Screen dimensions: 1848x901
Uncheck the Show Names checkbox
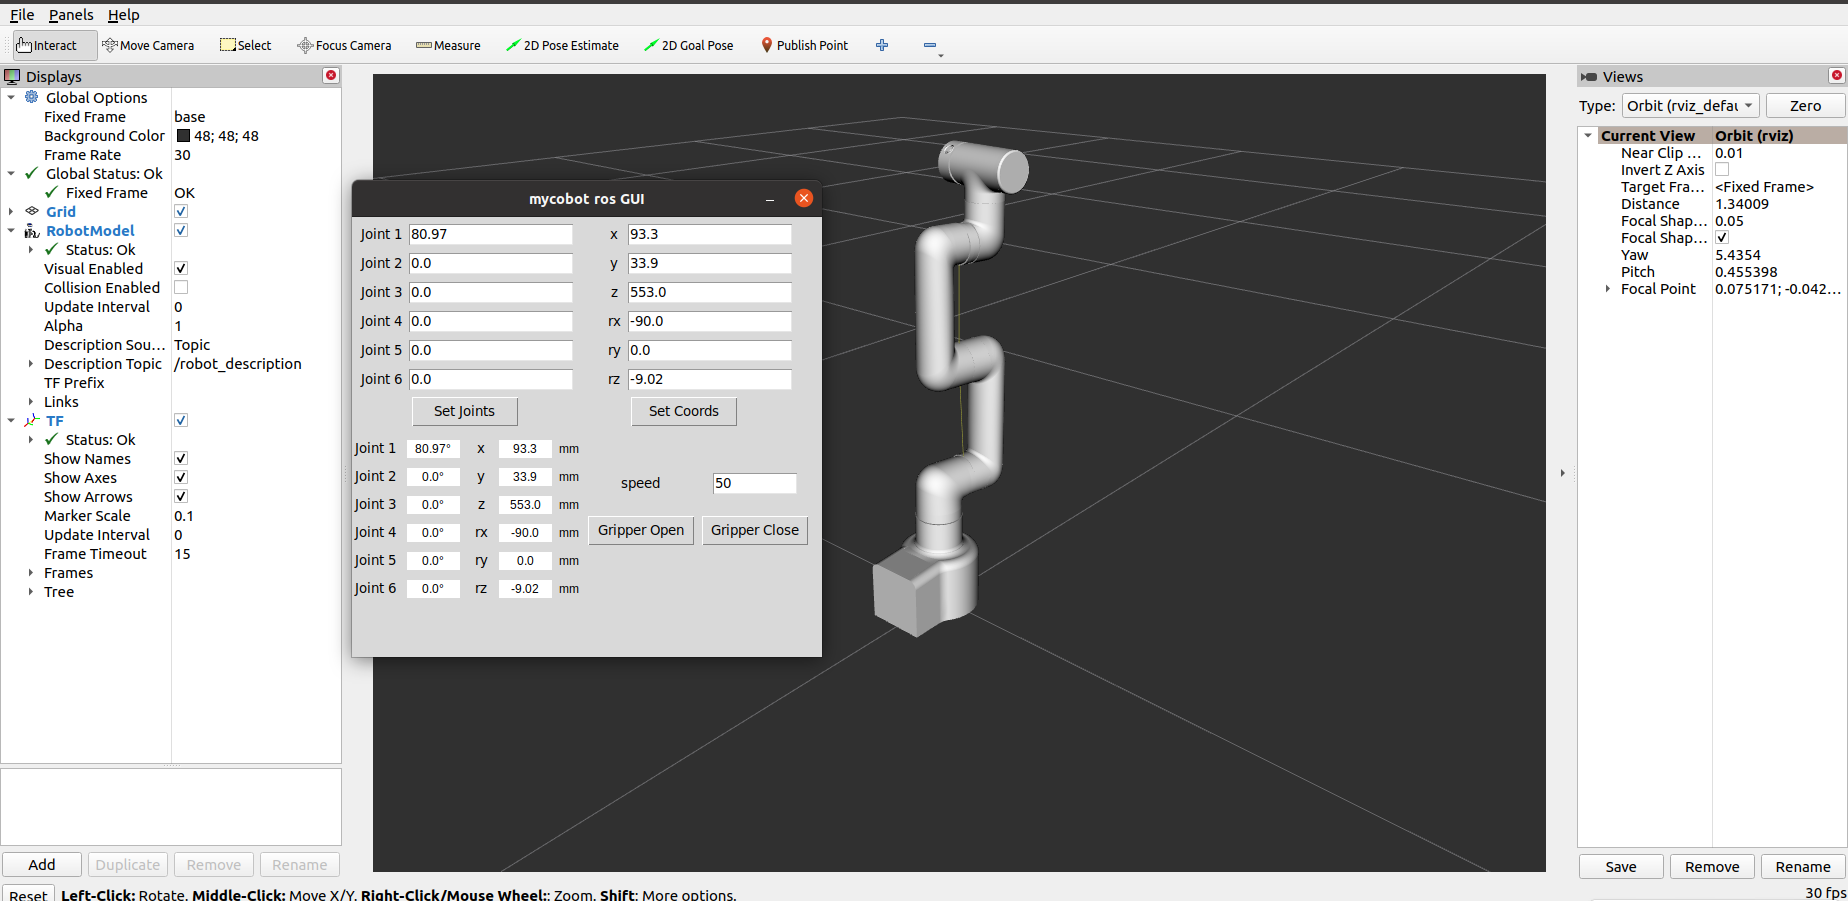pos(181,459)
